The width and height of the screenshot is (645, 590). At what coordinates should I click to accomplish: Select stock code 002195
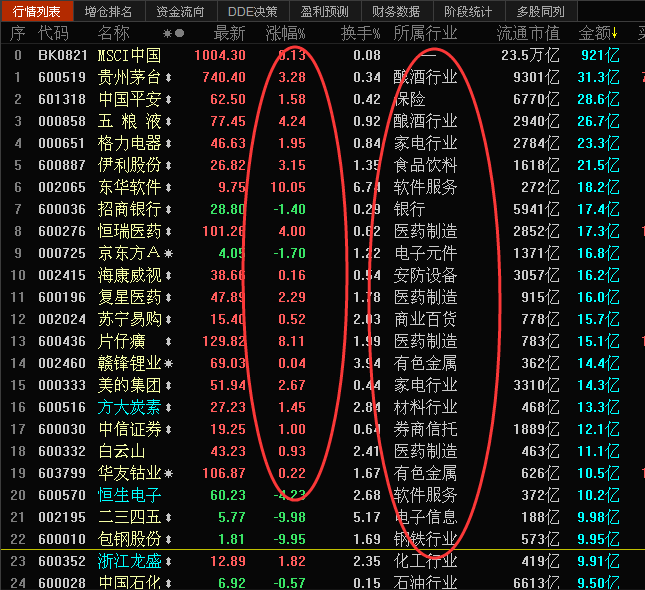tap(62, 518)
